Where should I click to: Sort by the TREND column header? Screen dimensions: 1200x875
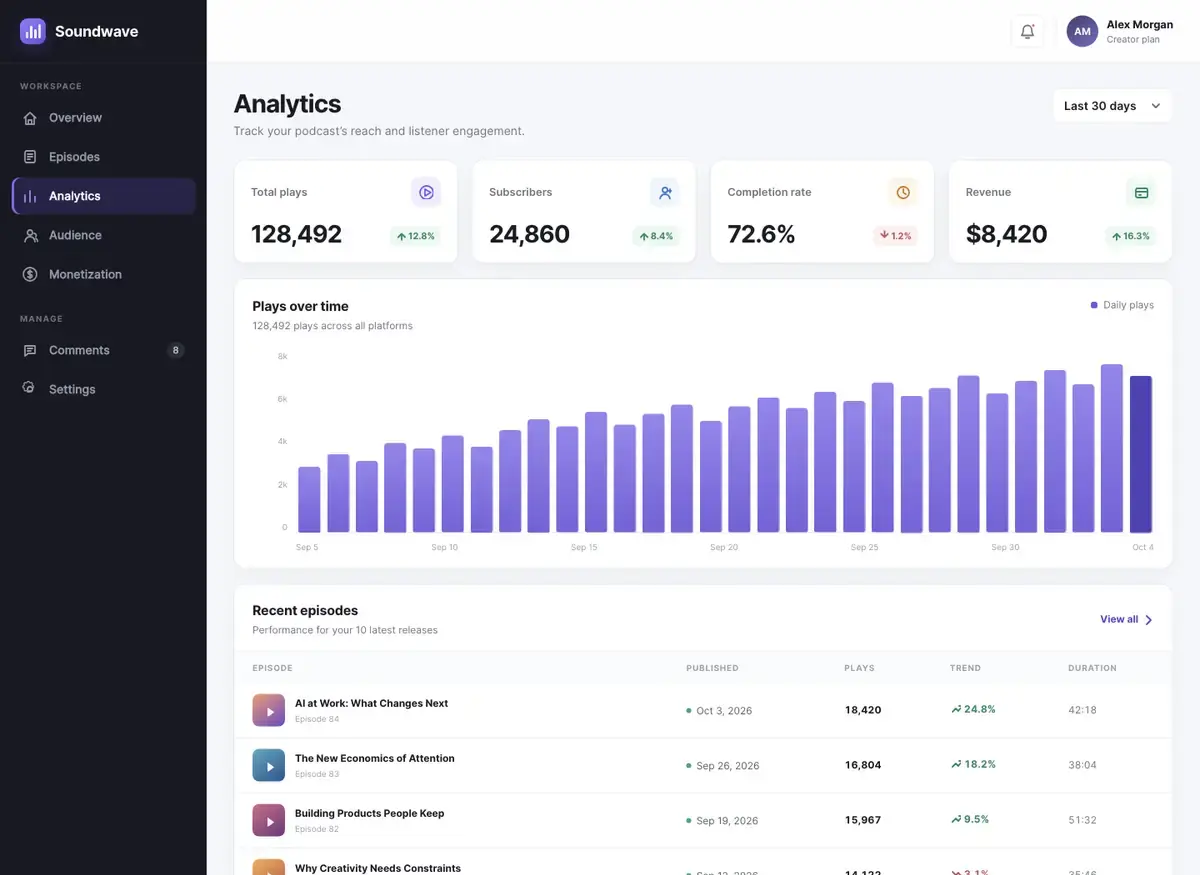click(965, 668)
